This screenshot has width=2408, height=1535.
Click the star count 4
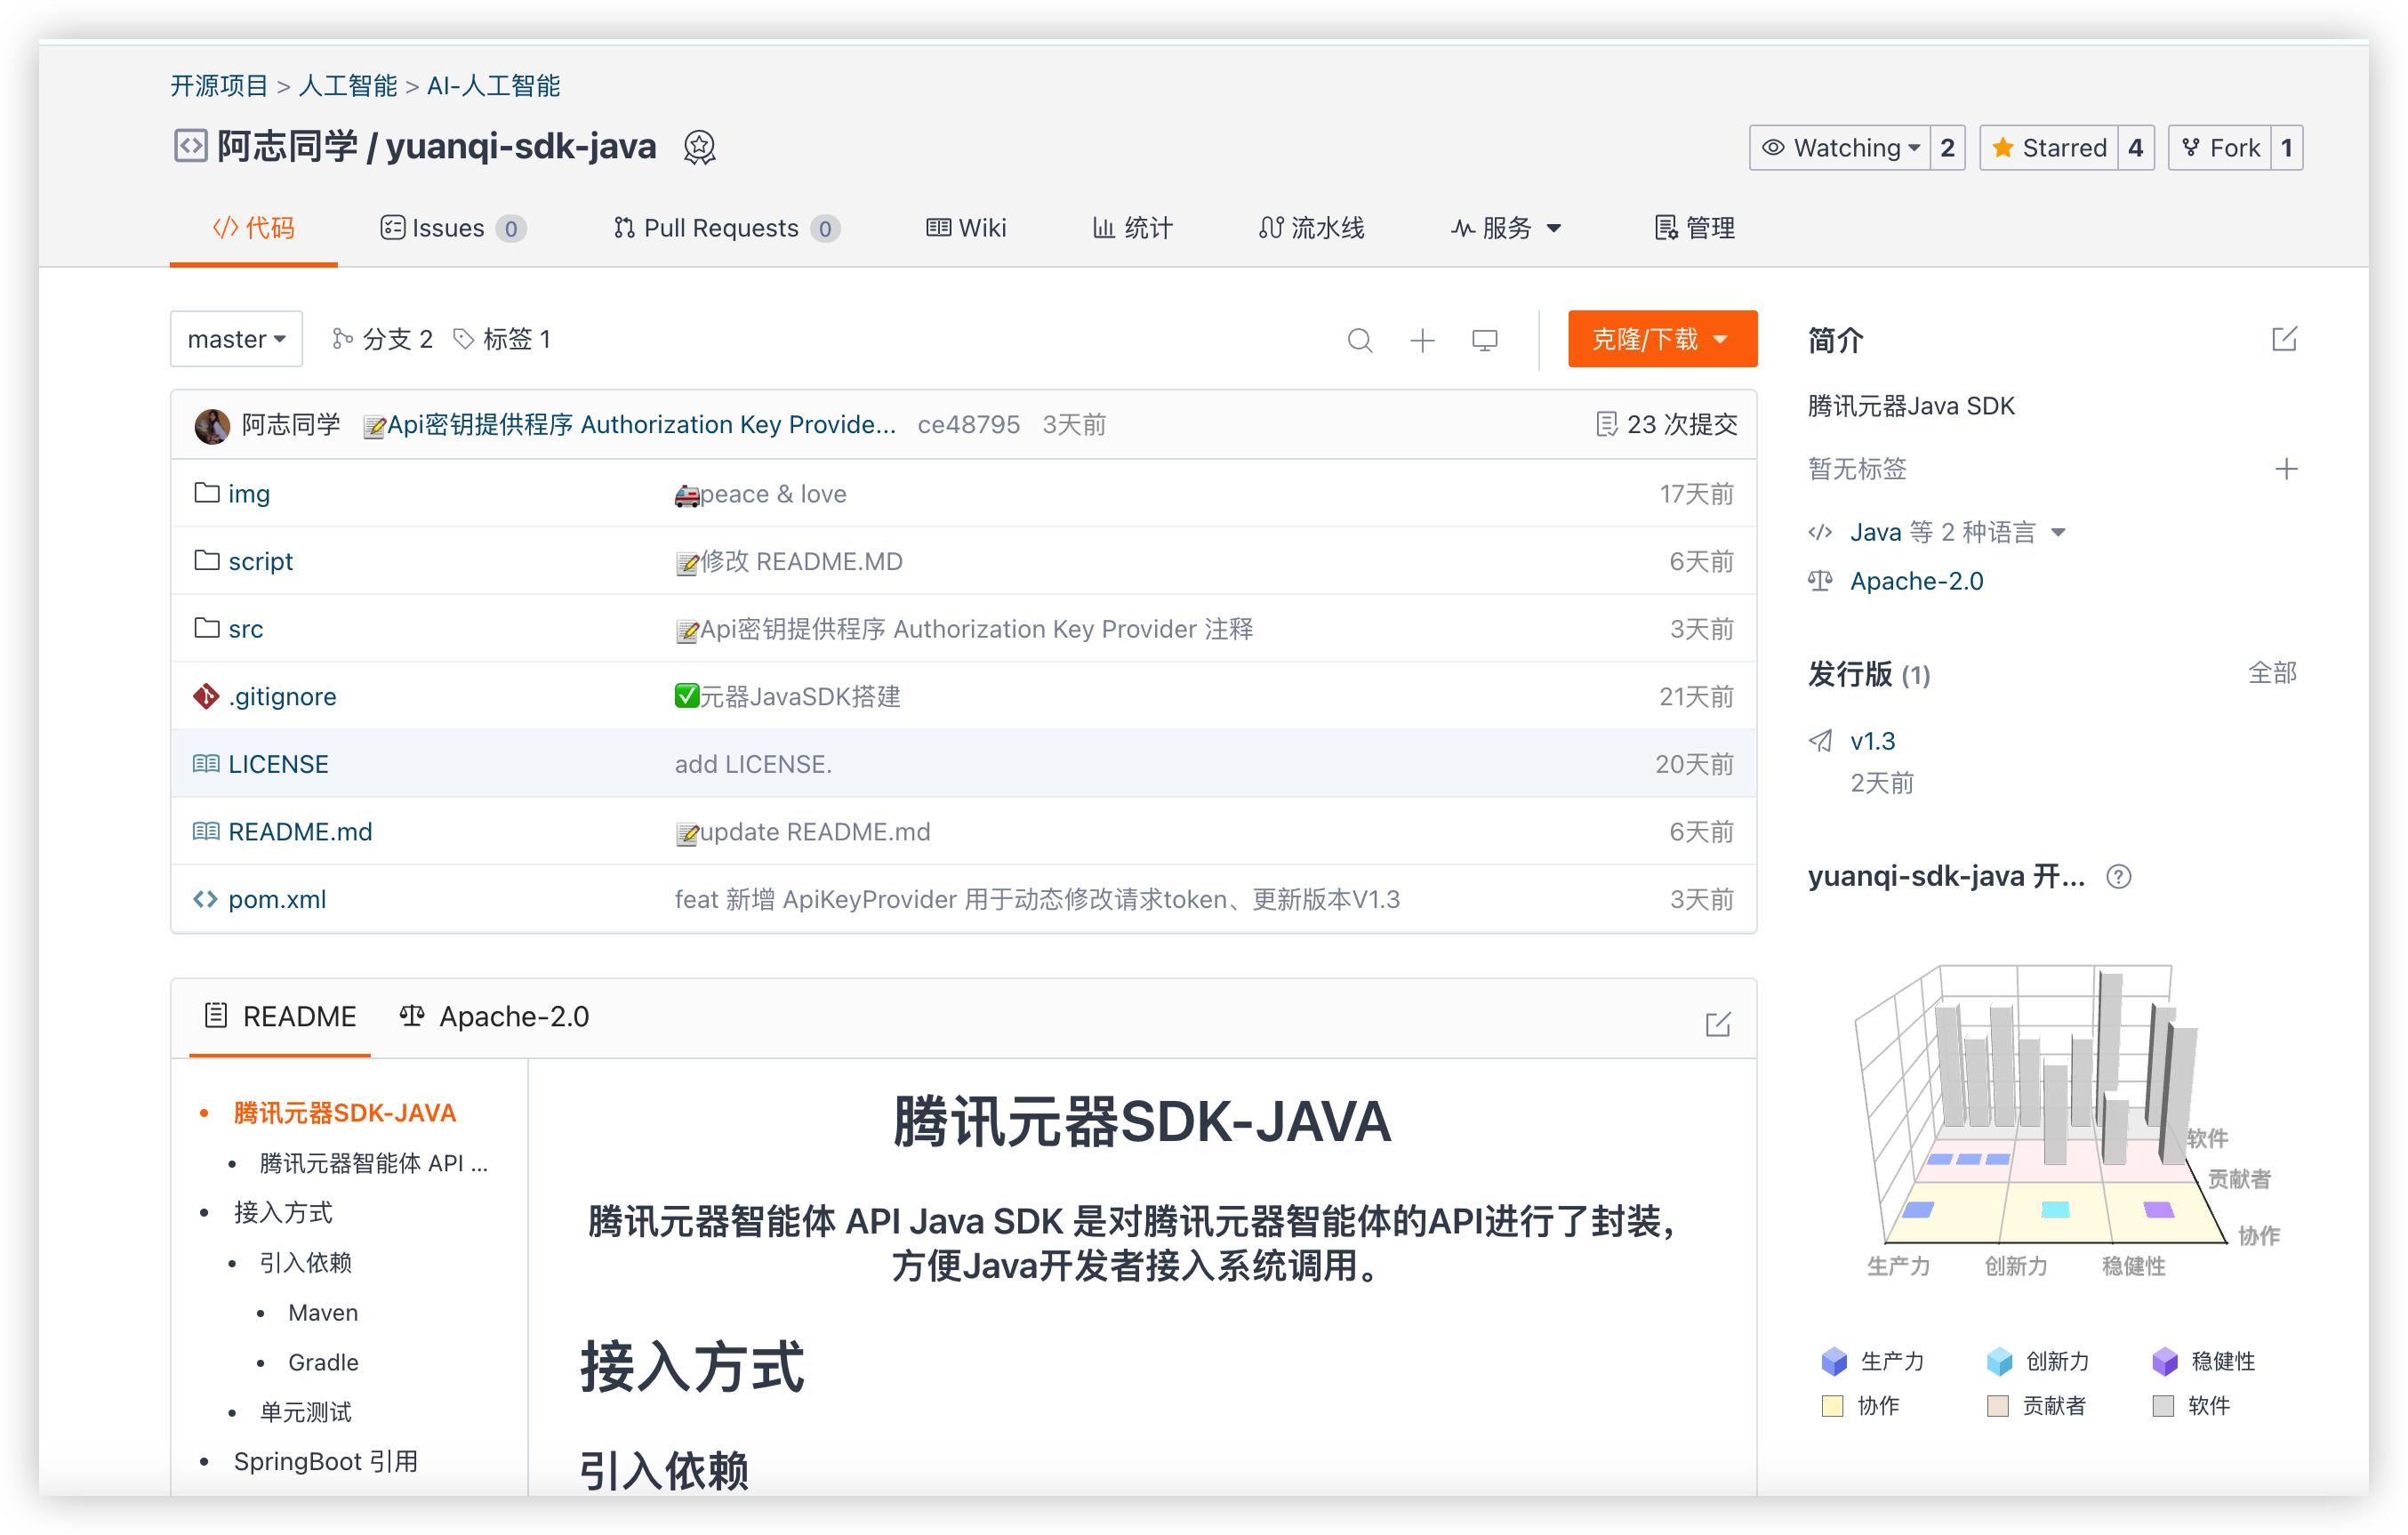pyautogui.click(x=2135, y=148)
